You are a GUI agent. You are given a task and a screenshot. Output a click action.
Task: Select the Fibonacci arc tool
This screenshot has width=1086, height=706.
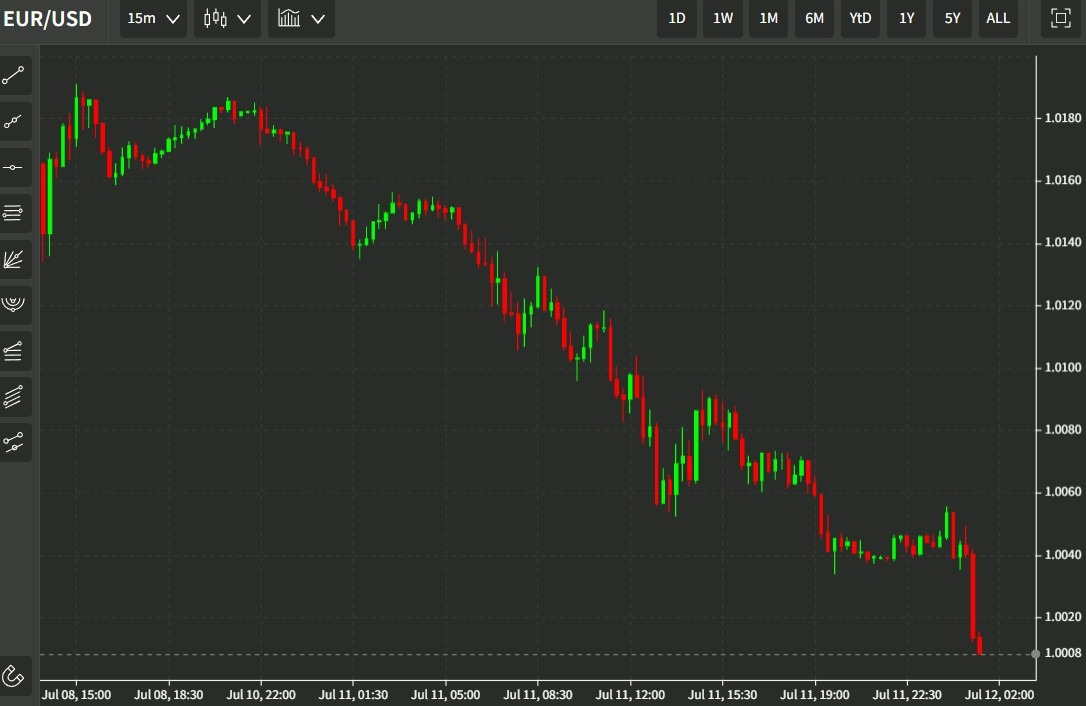[x=13, y=305]
